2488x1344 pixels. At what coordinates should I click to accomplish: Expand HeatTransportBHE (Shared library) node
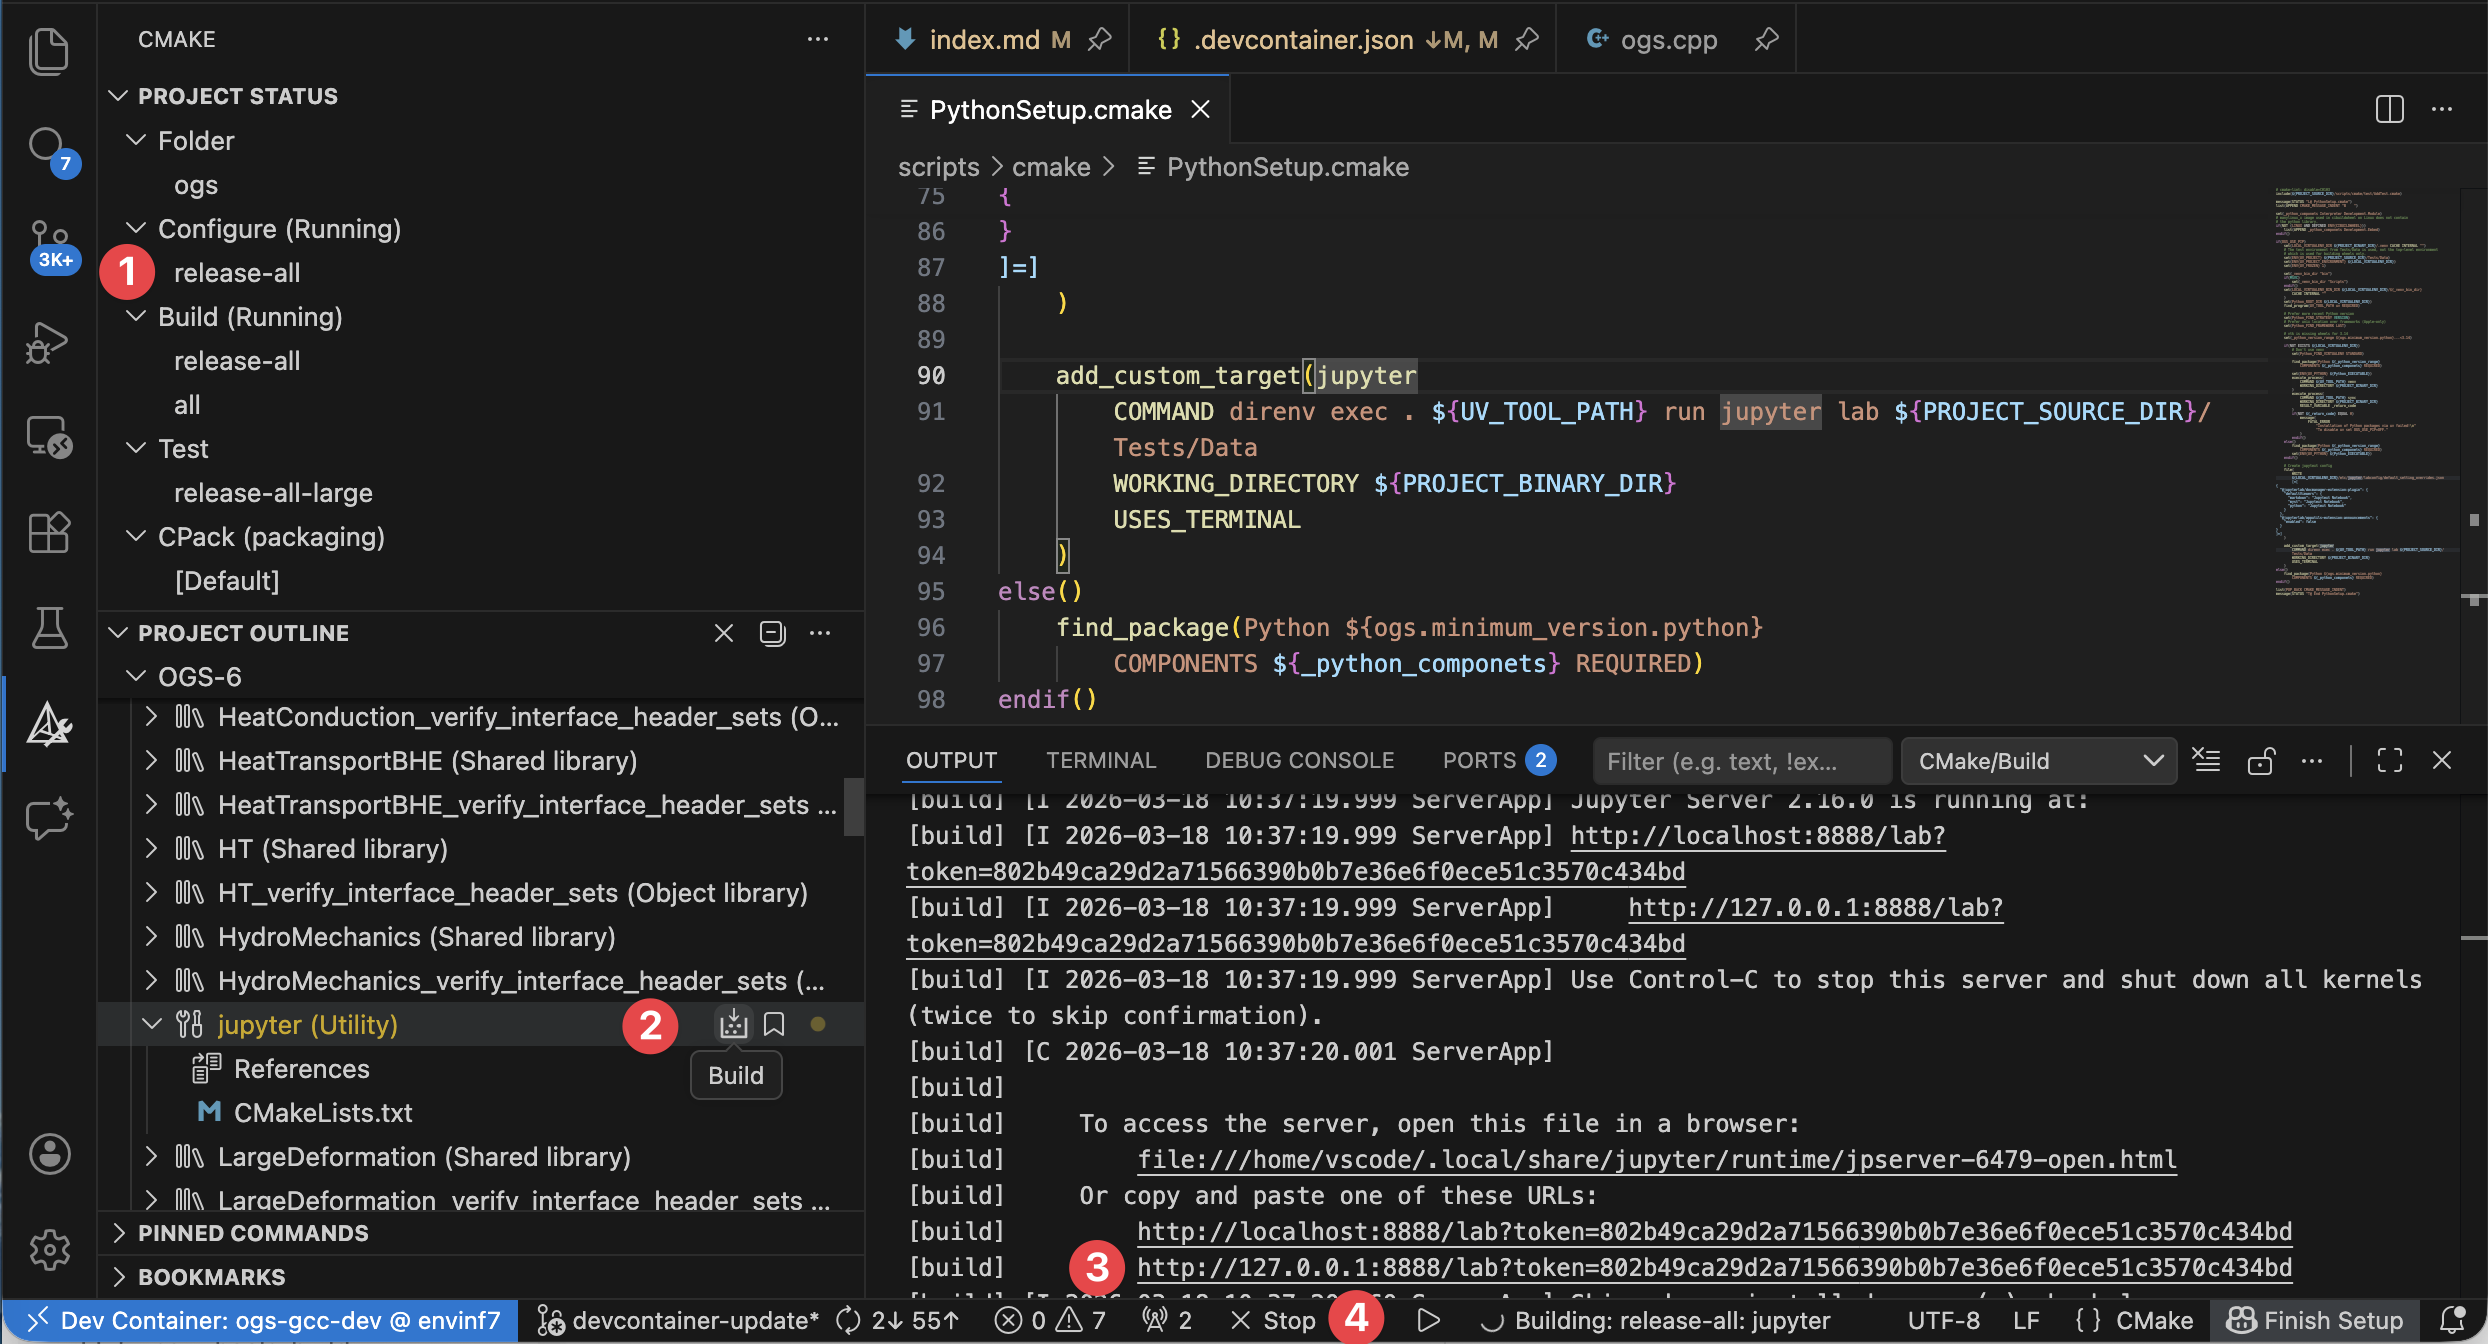pos(151,760)
